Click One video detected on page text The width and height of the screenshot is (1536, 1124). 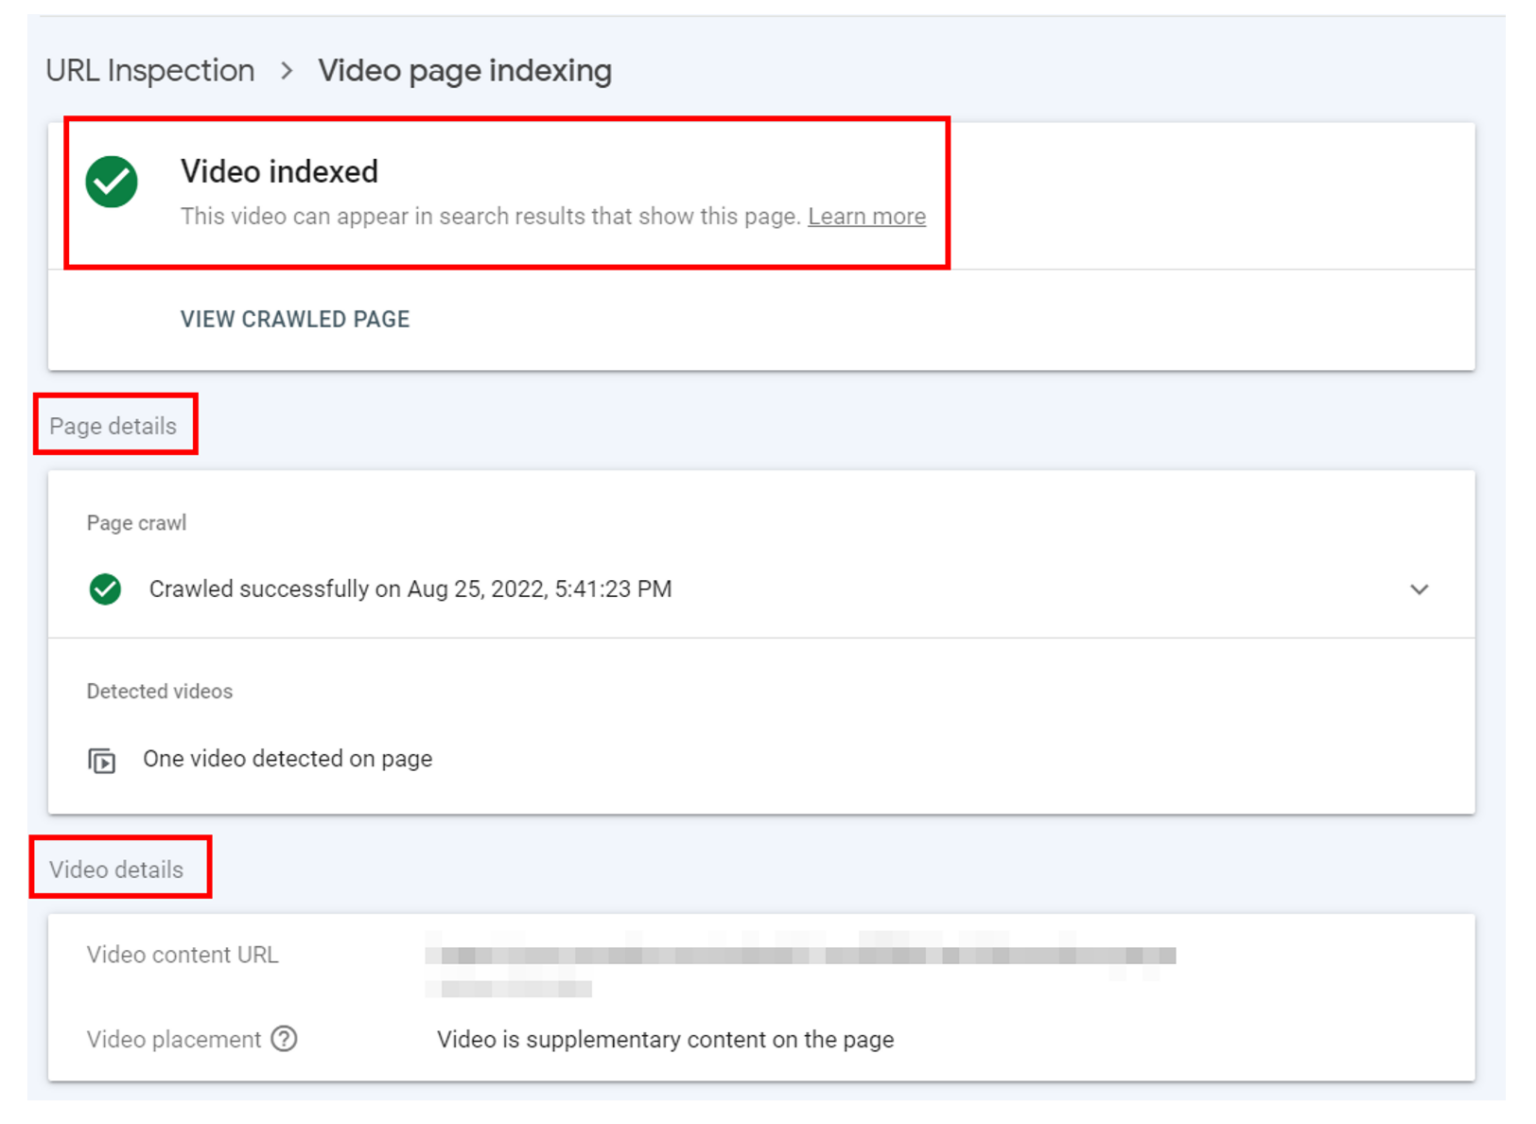pos(287,759)
